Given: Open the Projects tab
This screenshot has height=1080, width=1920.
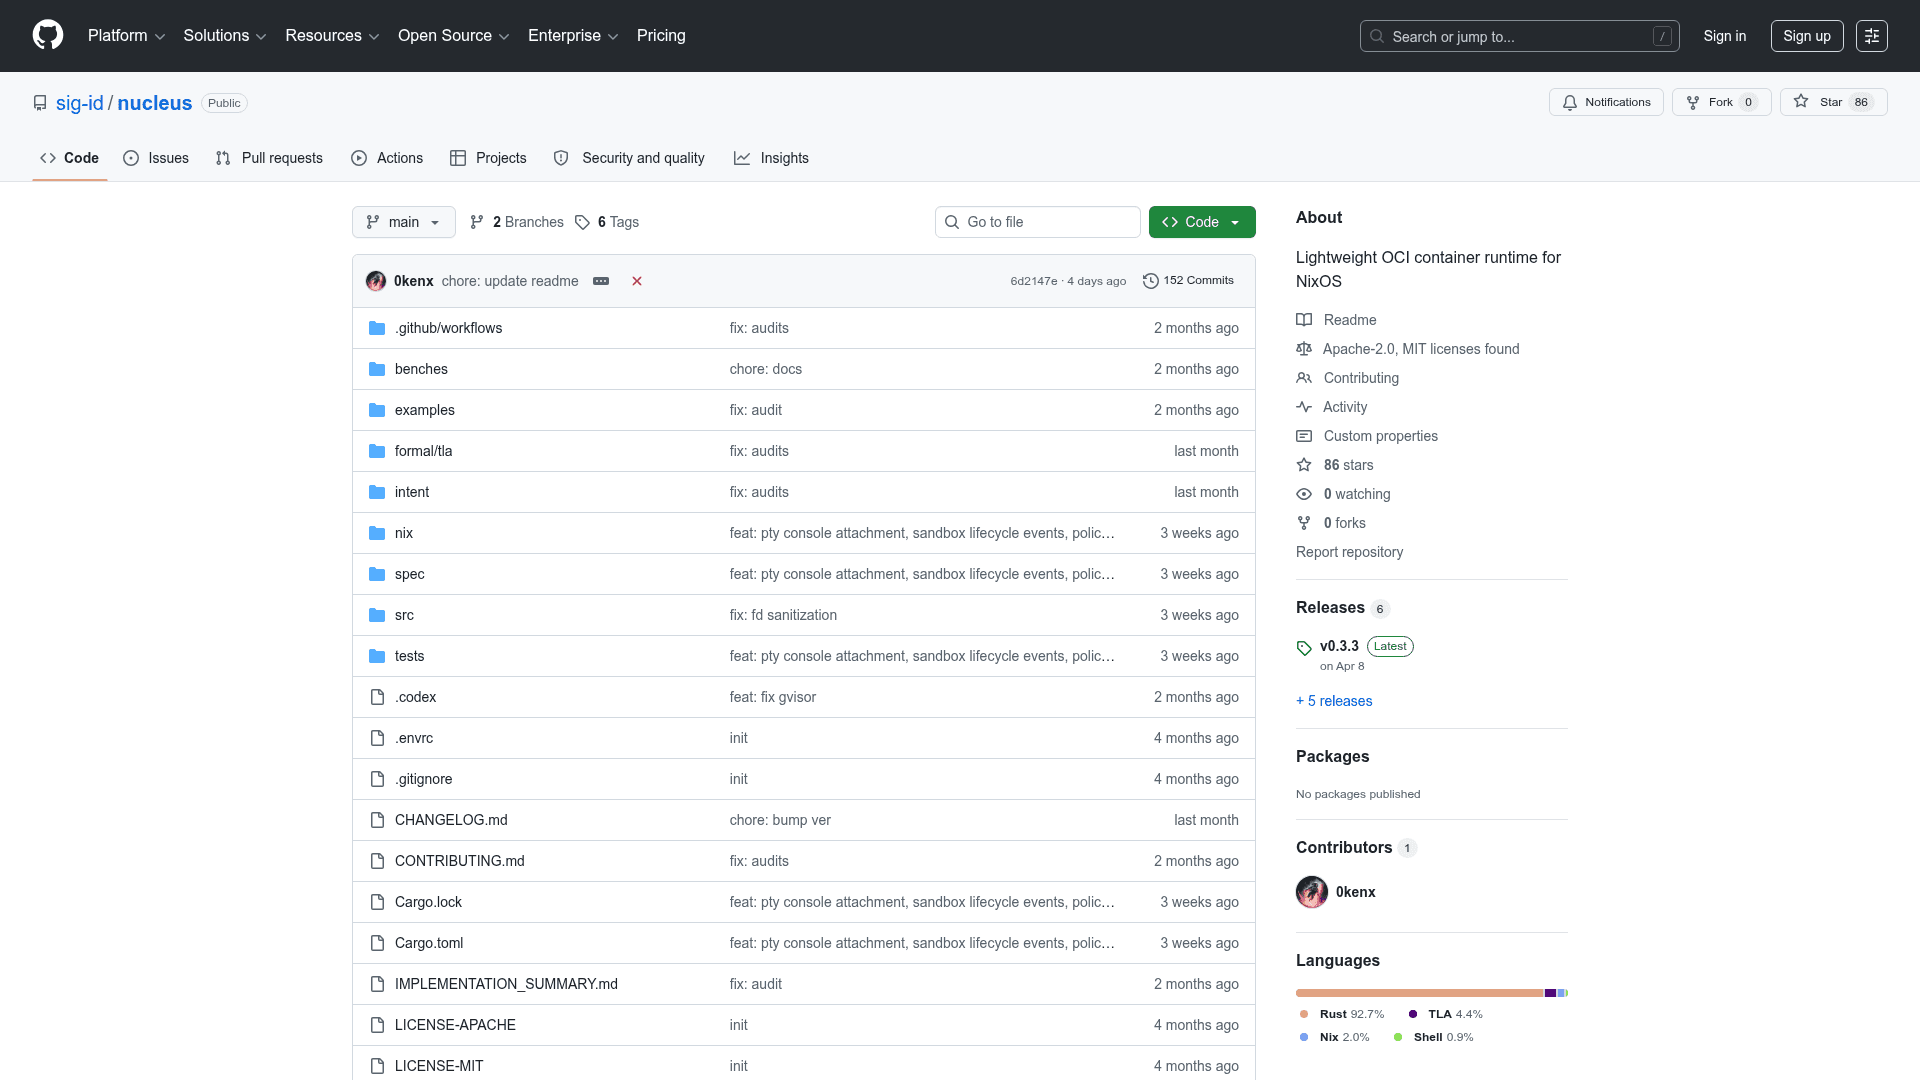Looking at the screenshot, I should 488,158.
